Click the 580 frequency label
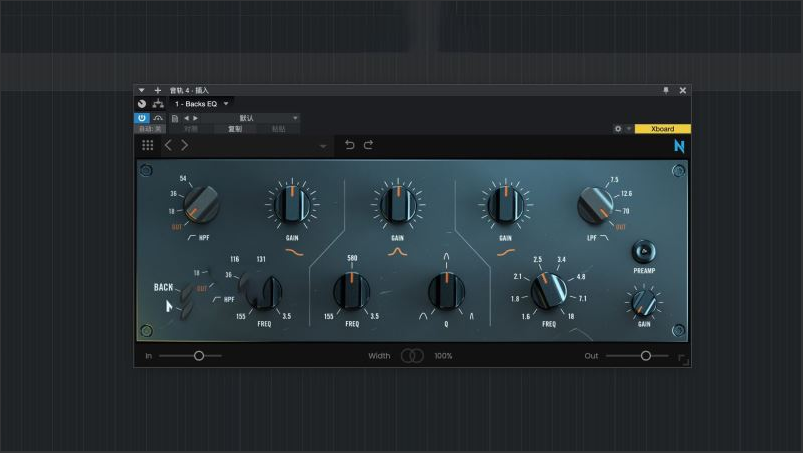The height and width of the screenshot is (453, 803). tap(352, 258)
